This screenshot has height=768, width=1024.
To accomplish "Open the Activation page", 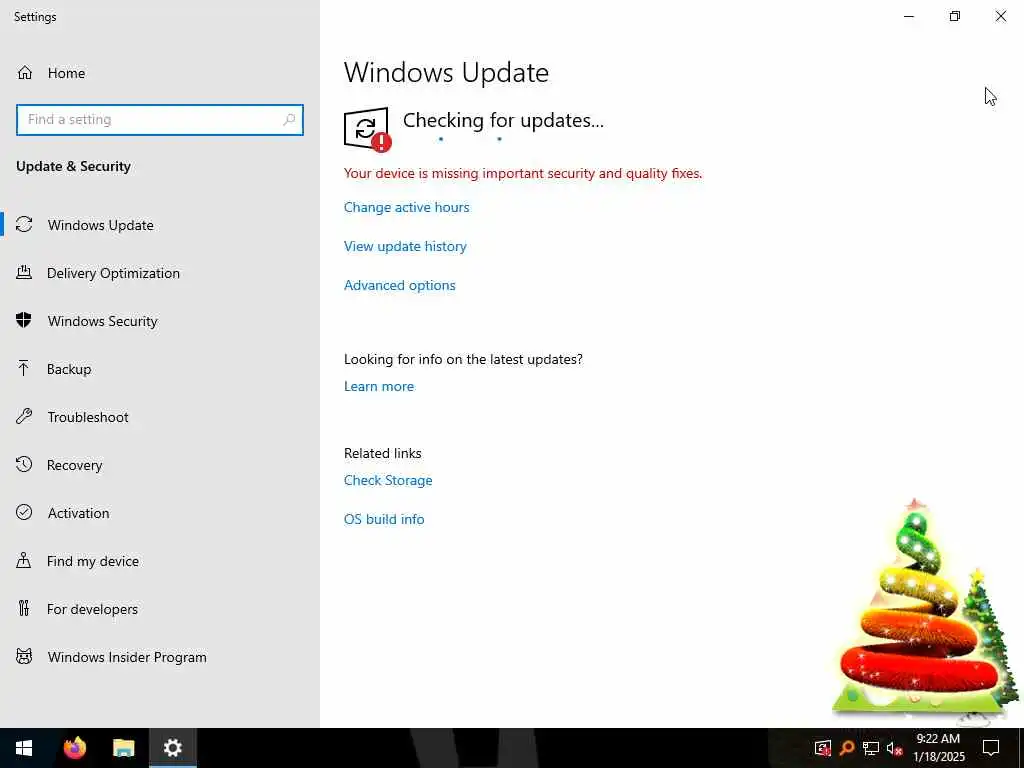I will click(x=160, y=513).
